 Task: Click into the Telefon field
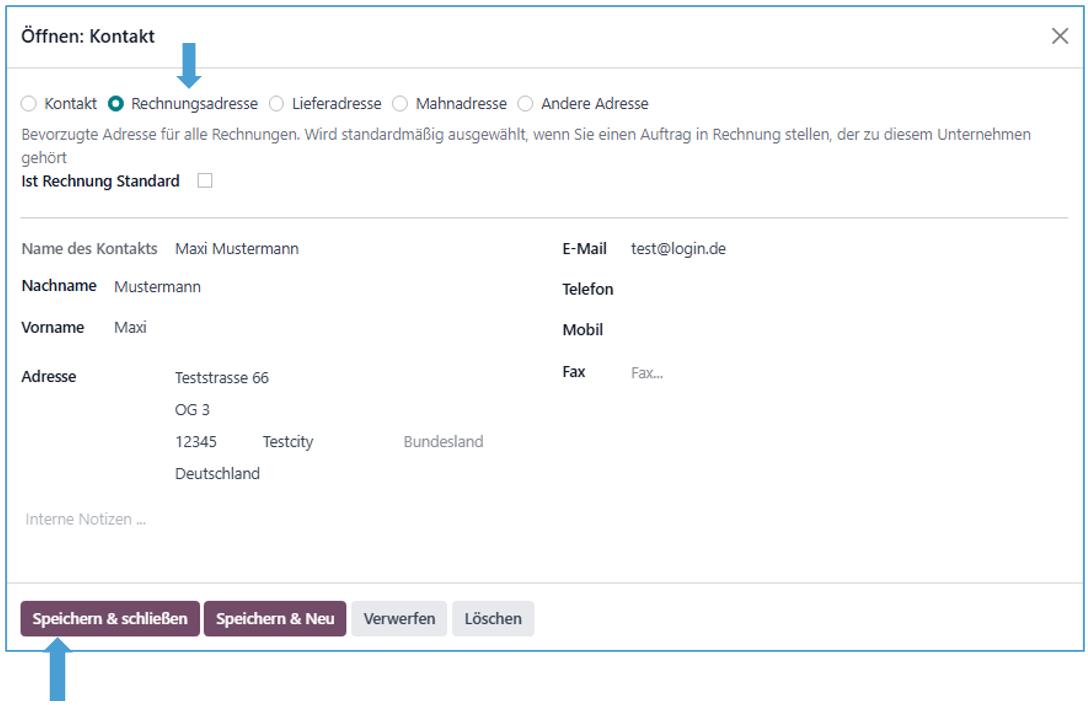840,290
